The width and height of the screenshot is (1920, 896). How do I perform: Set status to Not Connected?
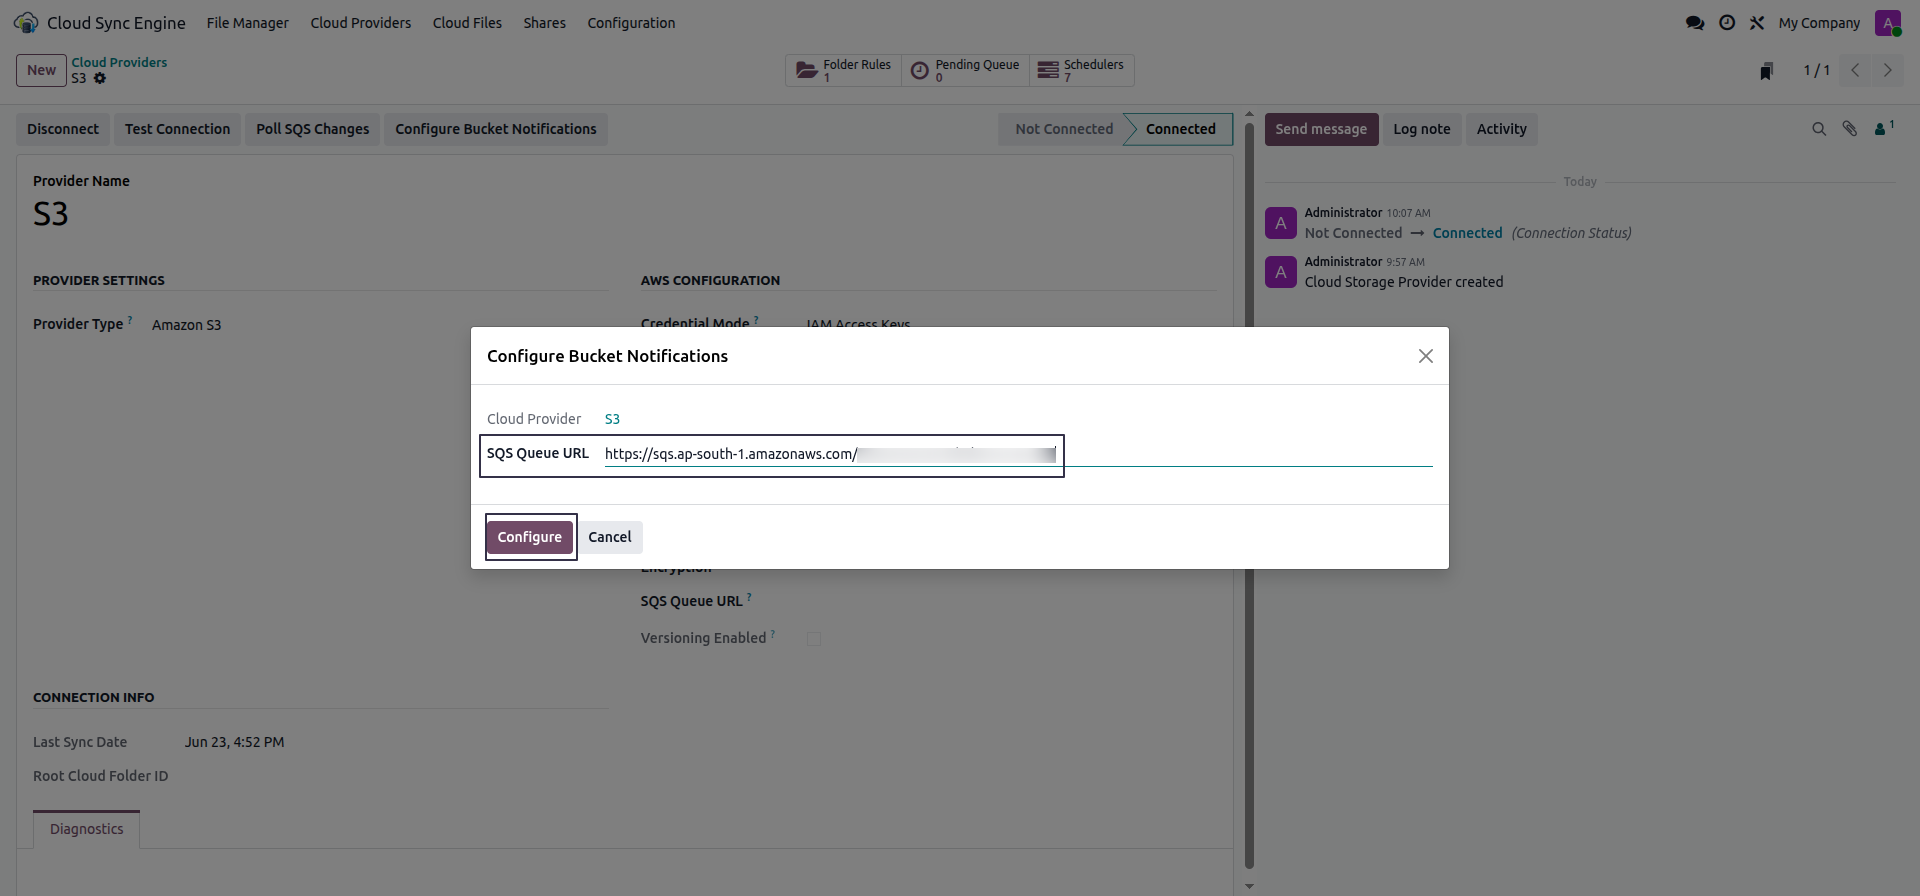1064,129
